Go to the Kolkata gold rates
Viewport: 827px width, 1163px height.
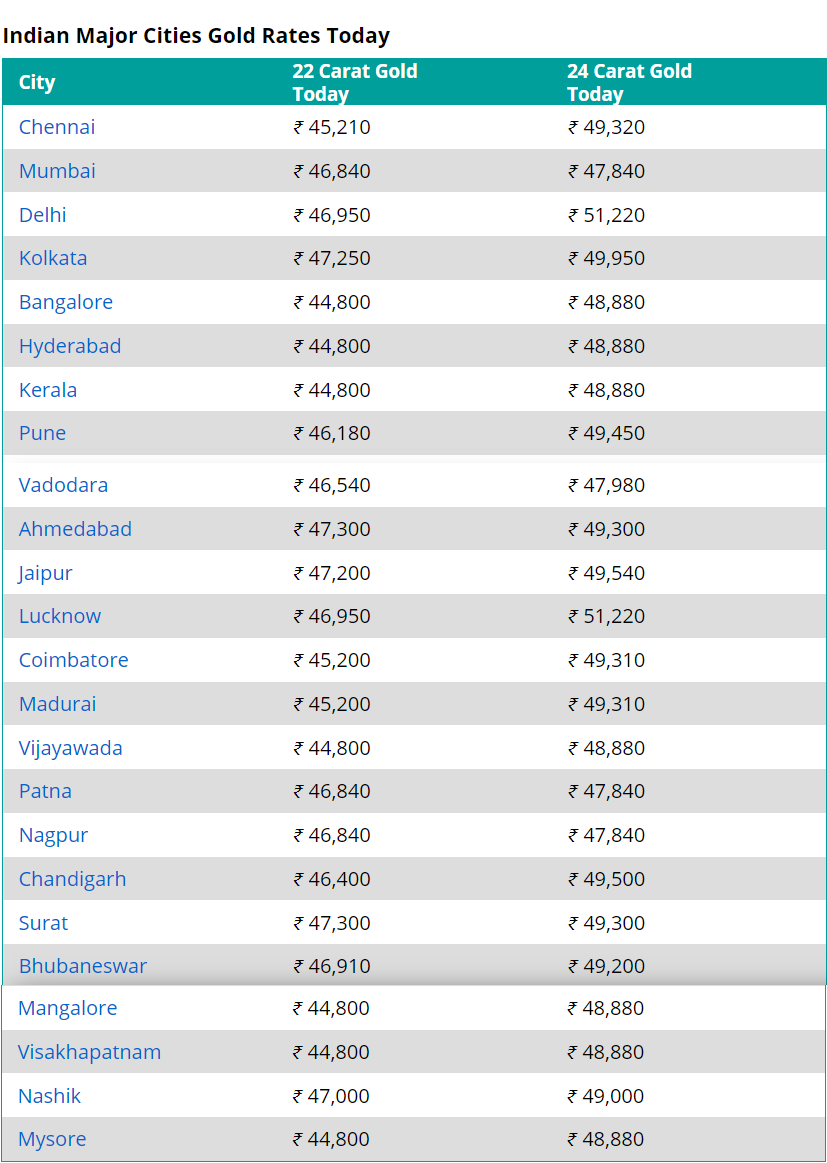(x=53, y=257)
